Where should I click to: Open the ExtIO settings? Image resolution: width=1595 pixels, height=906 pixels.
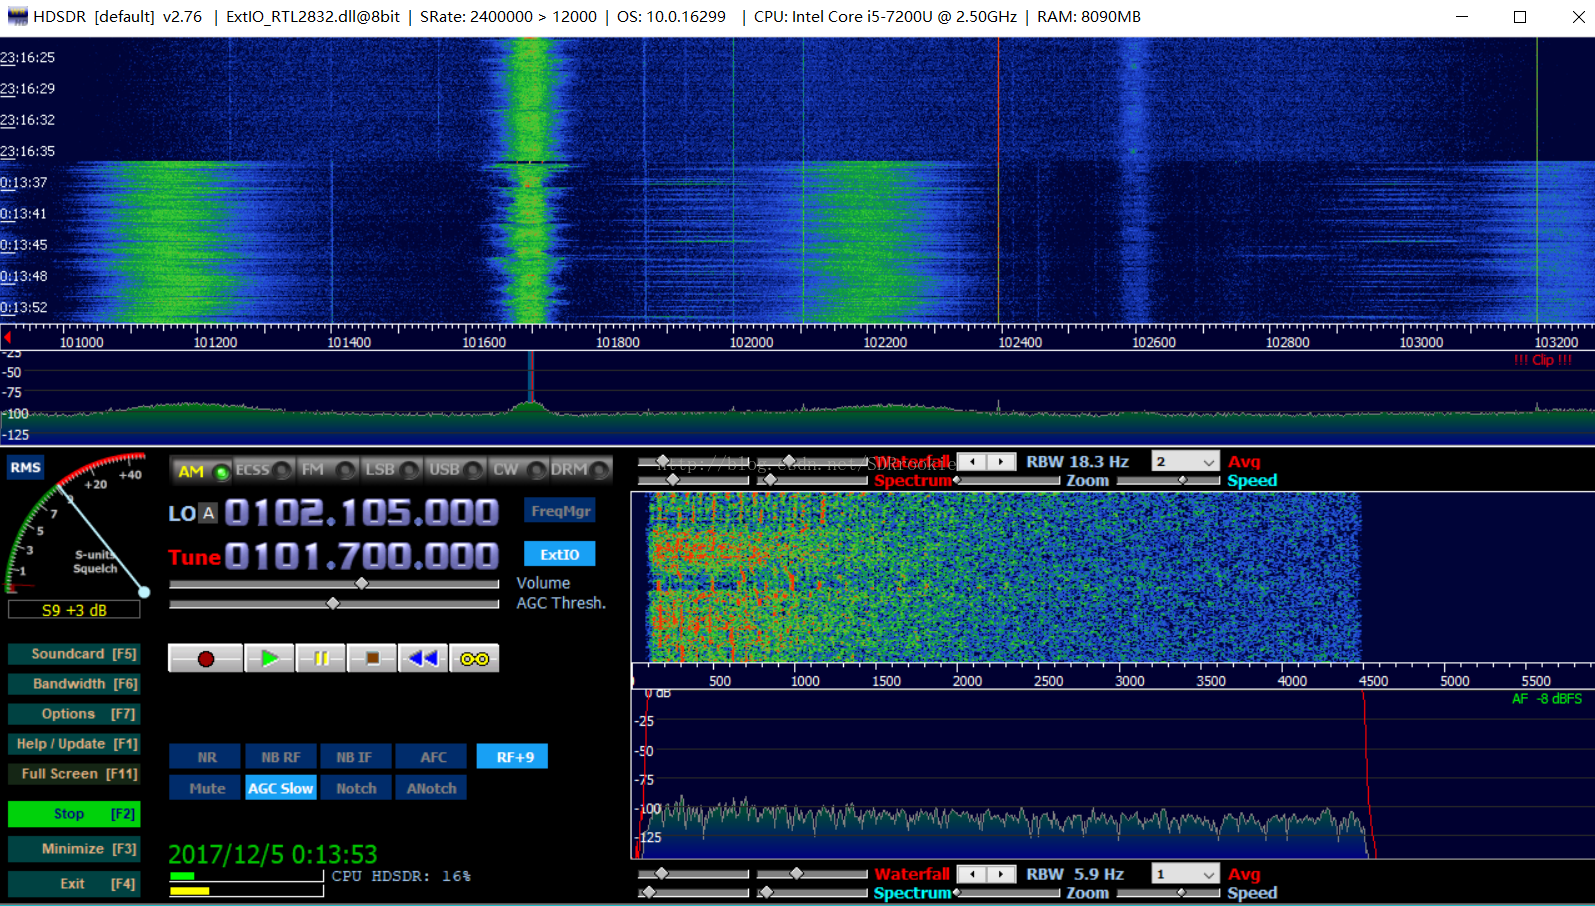(x=560, y=554)
